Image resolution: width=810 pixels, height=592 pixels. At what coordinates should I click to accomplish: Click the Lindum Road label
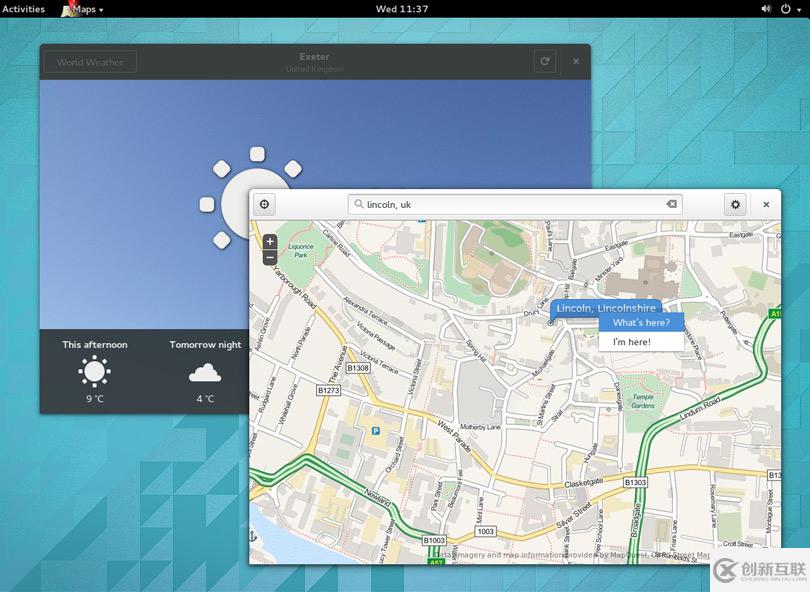[699, 407]
